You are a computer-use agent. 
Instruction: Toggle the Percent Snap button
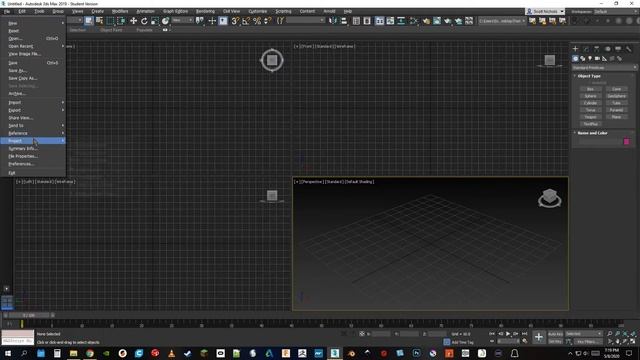pyautogui.click(x=257, y=21)
